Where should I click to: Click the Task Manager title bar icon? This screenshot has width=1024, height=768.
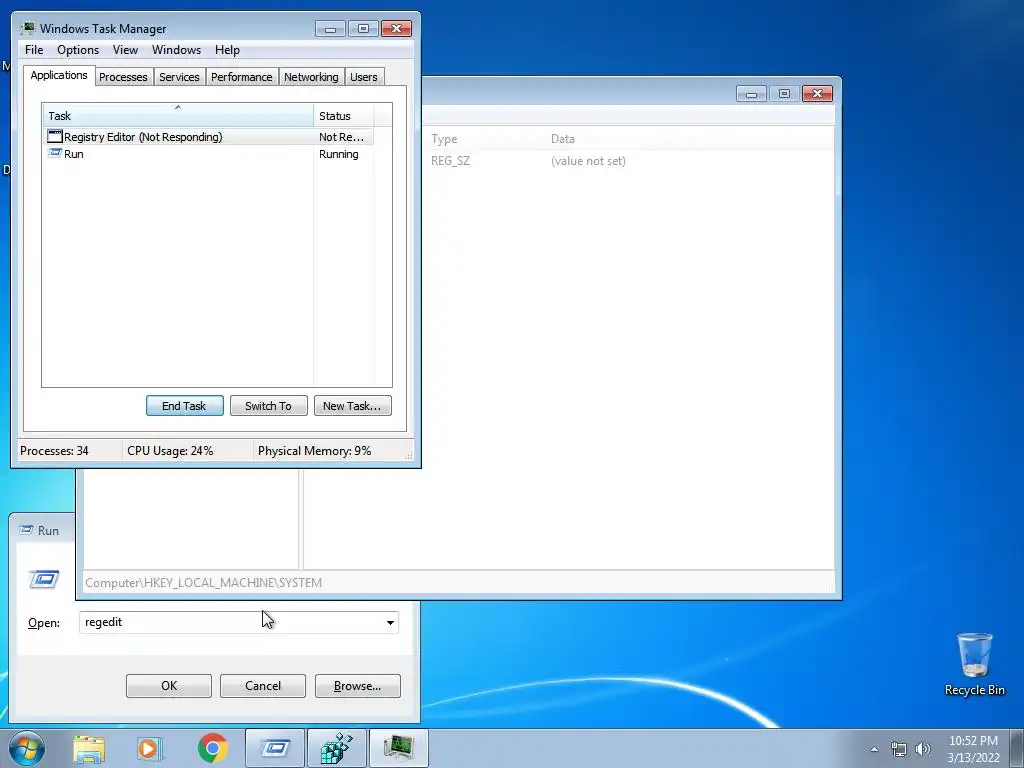[x=27, y=28]
